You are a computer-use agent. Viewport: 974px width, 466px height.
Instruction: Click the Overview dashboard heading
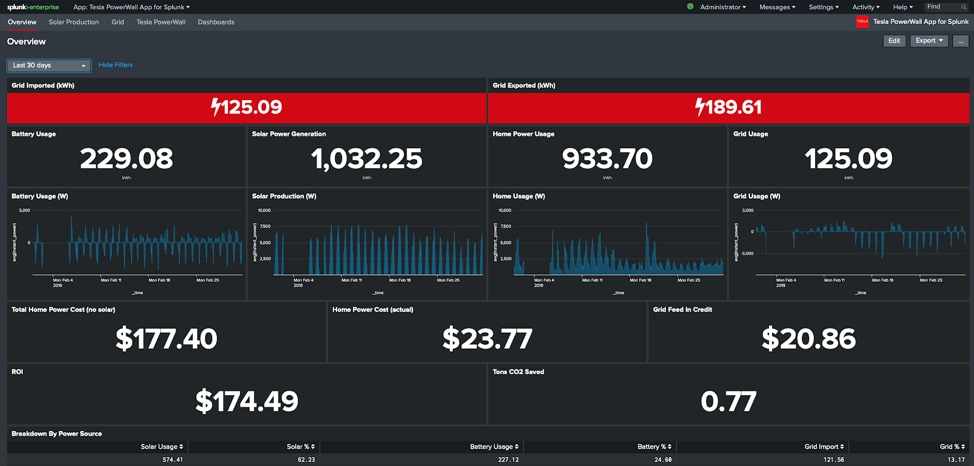coord(26,42)
